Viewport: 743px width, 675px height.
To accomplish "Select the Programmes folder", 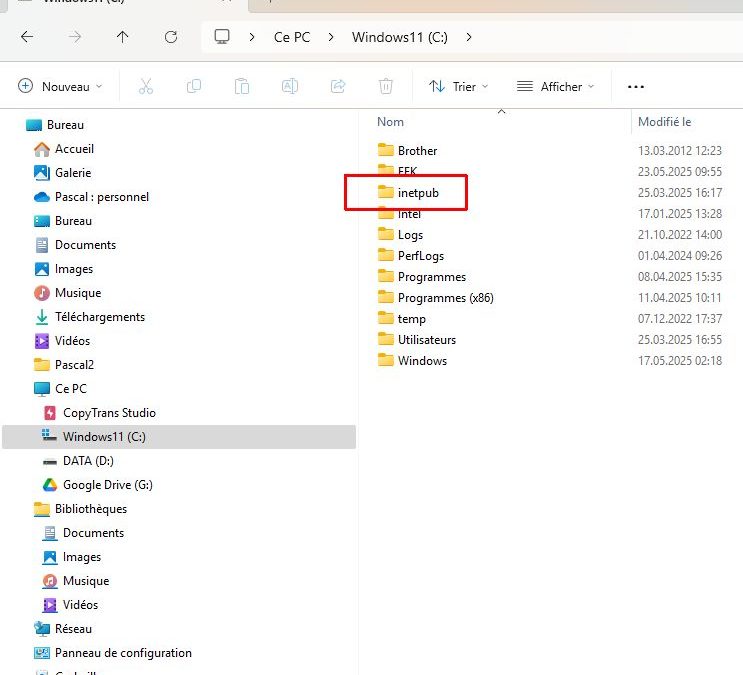I will tap(432, 276).
